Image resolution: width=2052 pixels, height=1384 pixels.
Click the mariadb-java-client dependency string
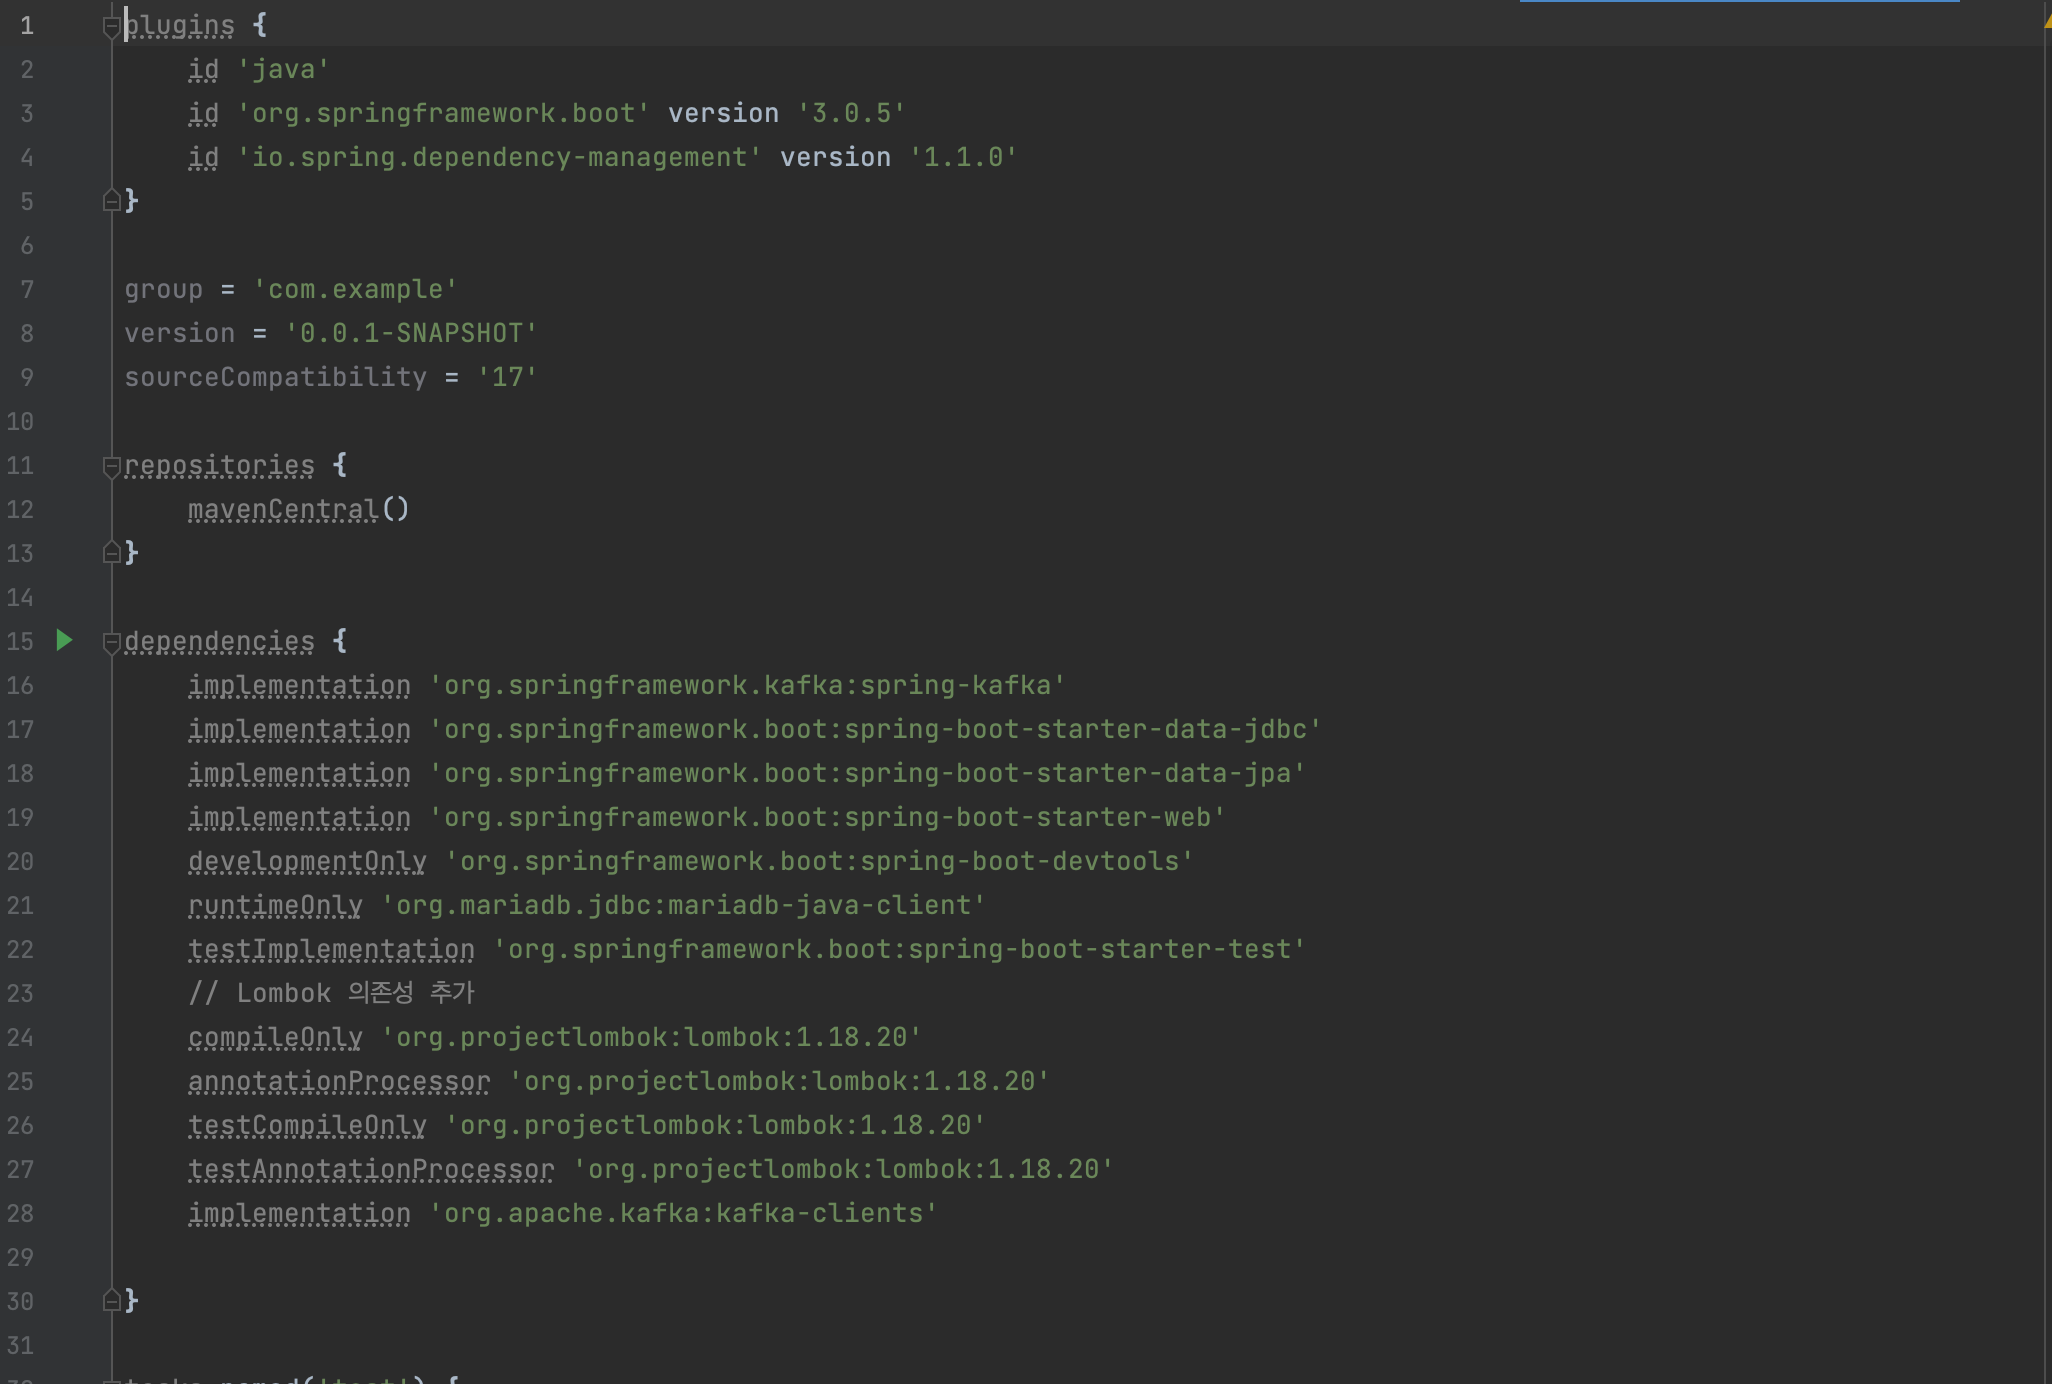pos(683,905)
